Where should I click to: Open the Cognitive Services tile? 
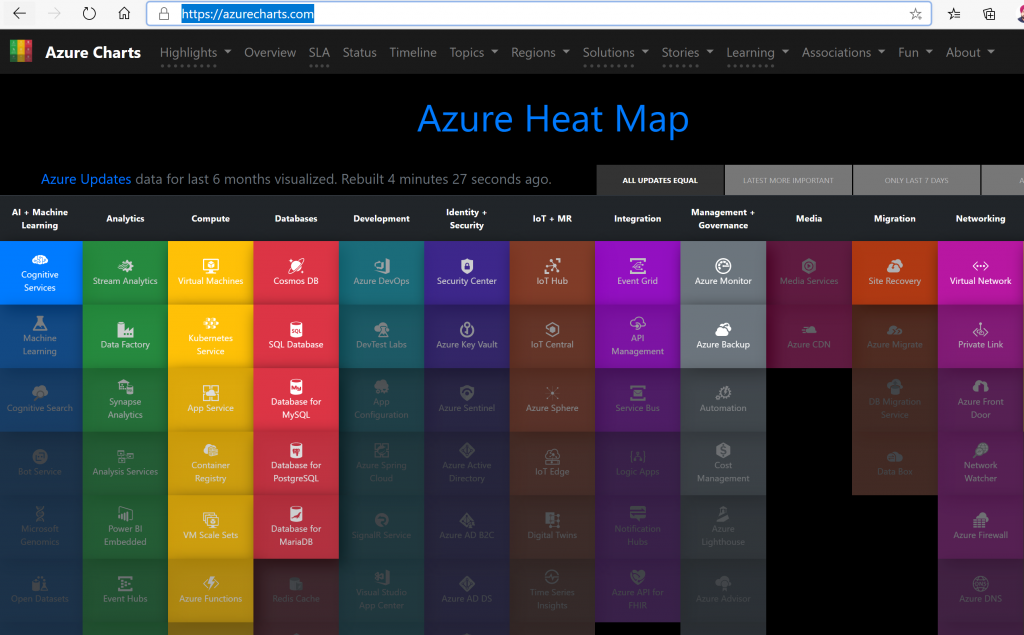click(40, 272)
